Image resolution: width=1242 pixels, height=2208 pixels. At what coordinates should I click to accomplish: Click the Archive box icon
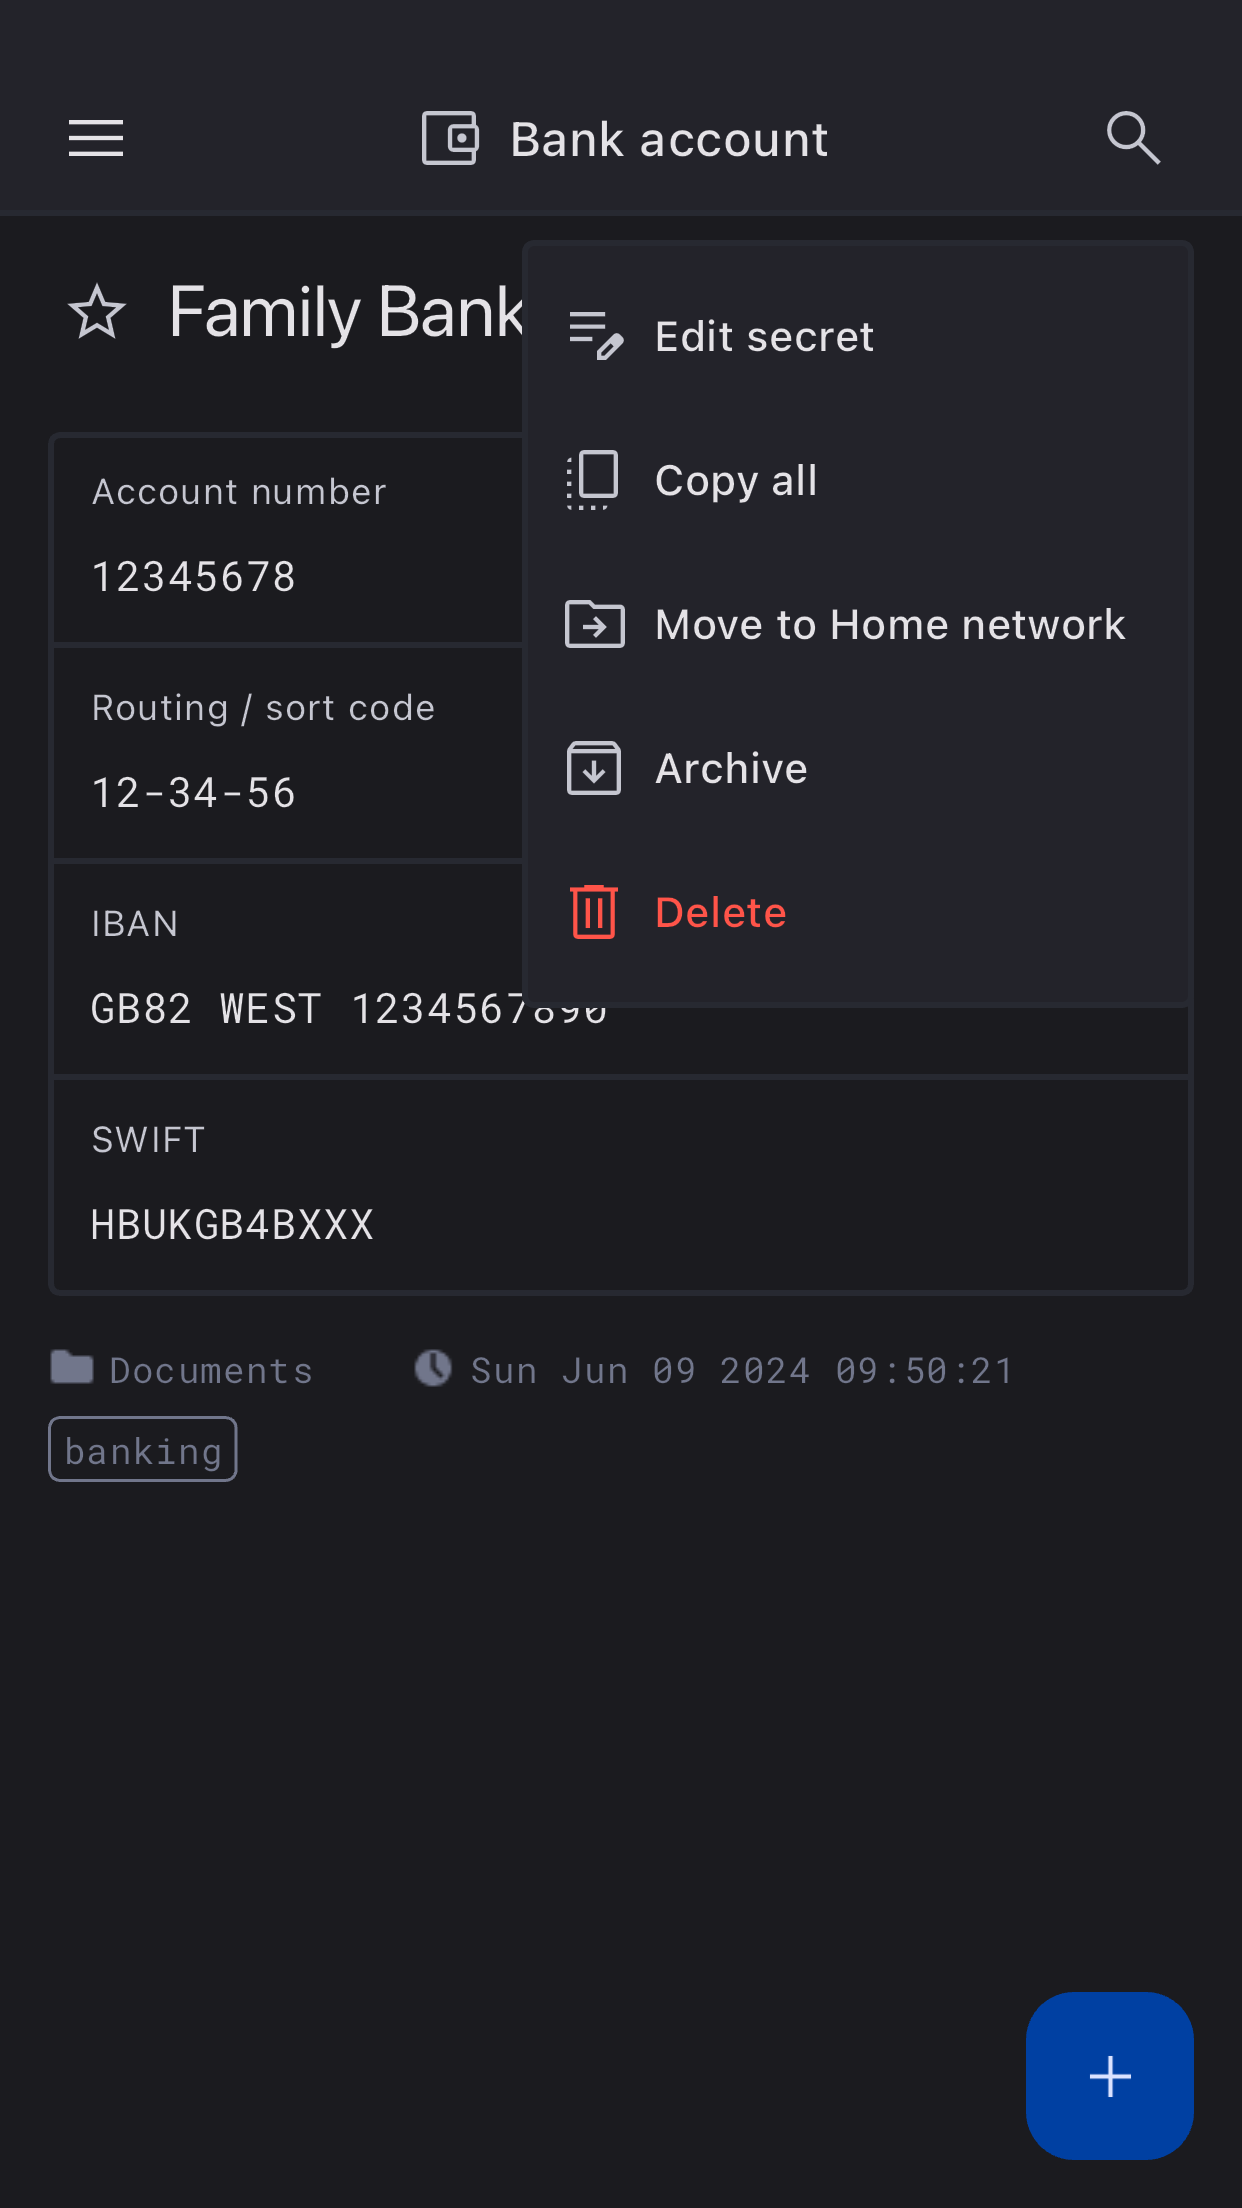(594, 768)
